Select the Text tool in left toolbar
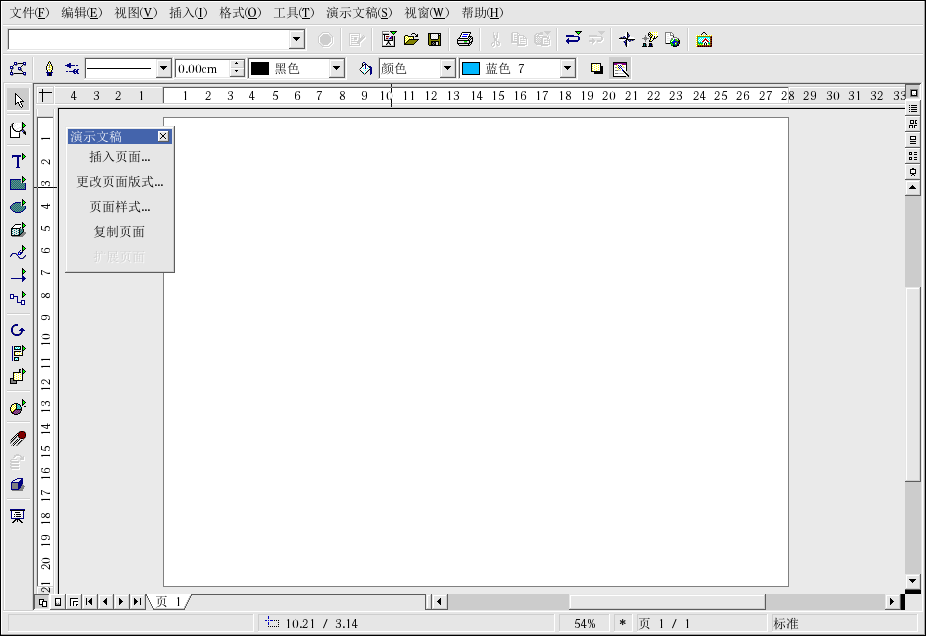Image resolution: width=926 pixels, height=636 pixels. (17, 161)
